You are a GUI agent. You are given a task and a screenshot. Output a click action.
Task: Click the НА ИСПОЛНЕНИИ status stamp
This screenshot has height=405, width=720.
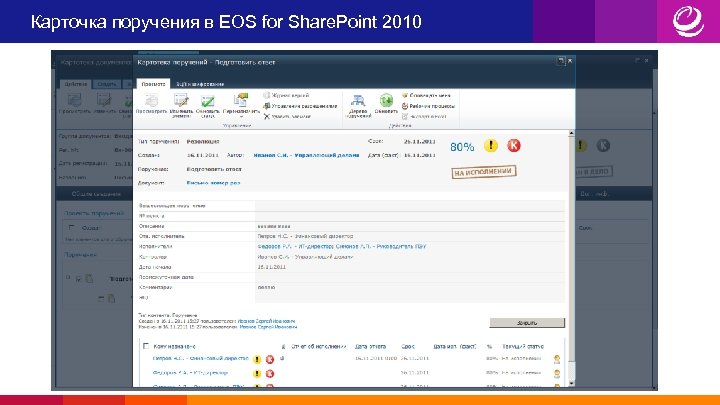pos(484,172)
